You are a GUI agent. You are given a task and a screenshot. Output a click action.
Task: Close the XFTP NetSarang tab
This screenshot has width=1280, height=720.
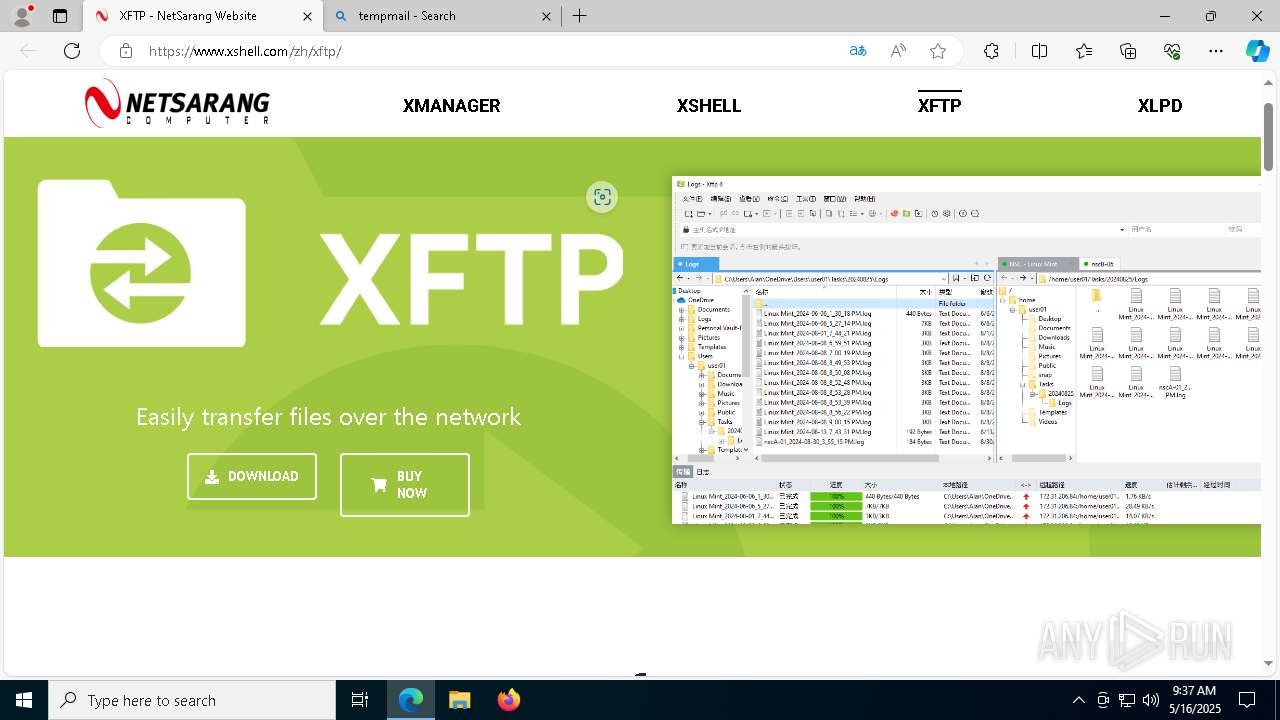coord(308,16)
